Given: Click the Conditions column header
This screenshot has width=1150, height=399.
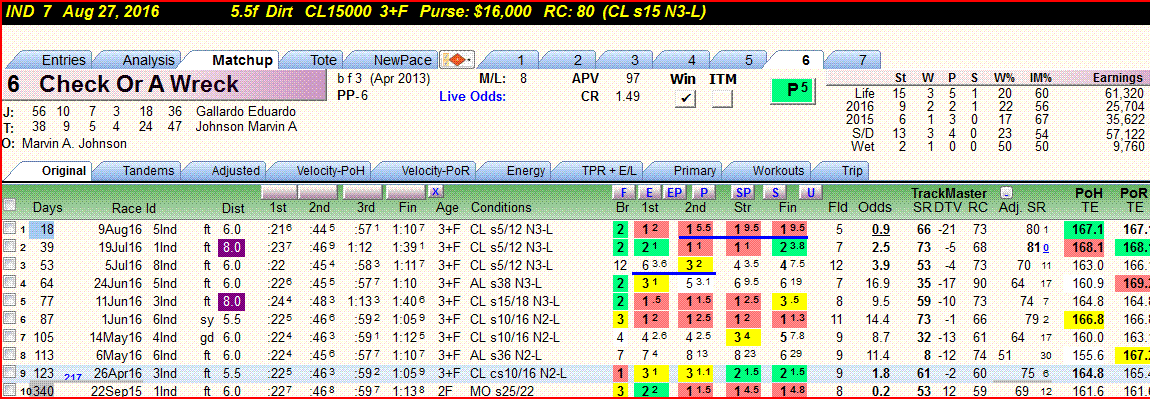Looking at the screenshot, I should point(501,208).
